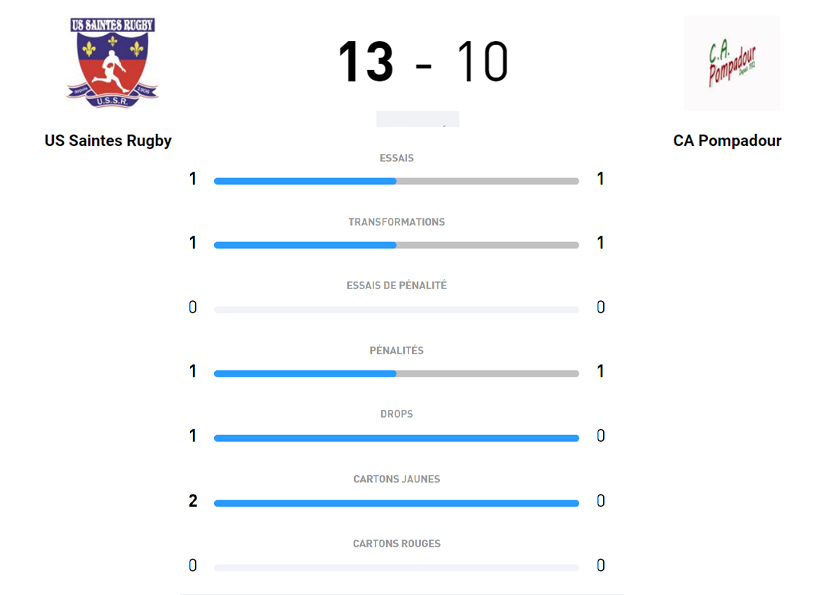Click the Transformations progress bar
Image resolution: width=822 pixels, height=595 pixels.
(x=396, y=245)
